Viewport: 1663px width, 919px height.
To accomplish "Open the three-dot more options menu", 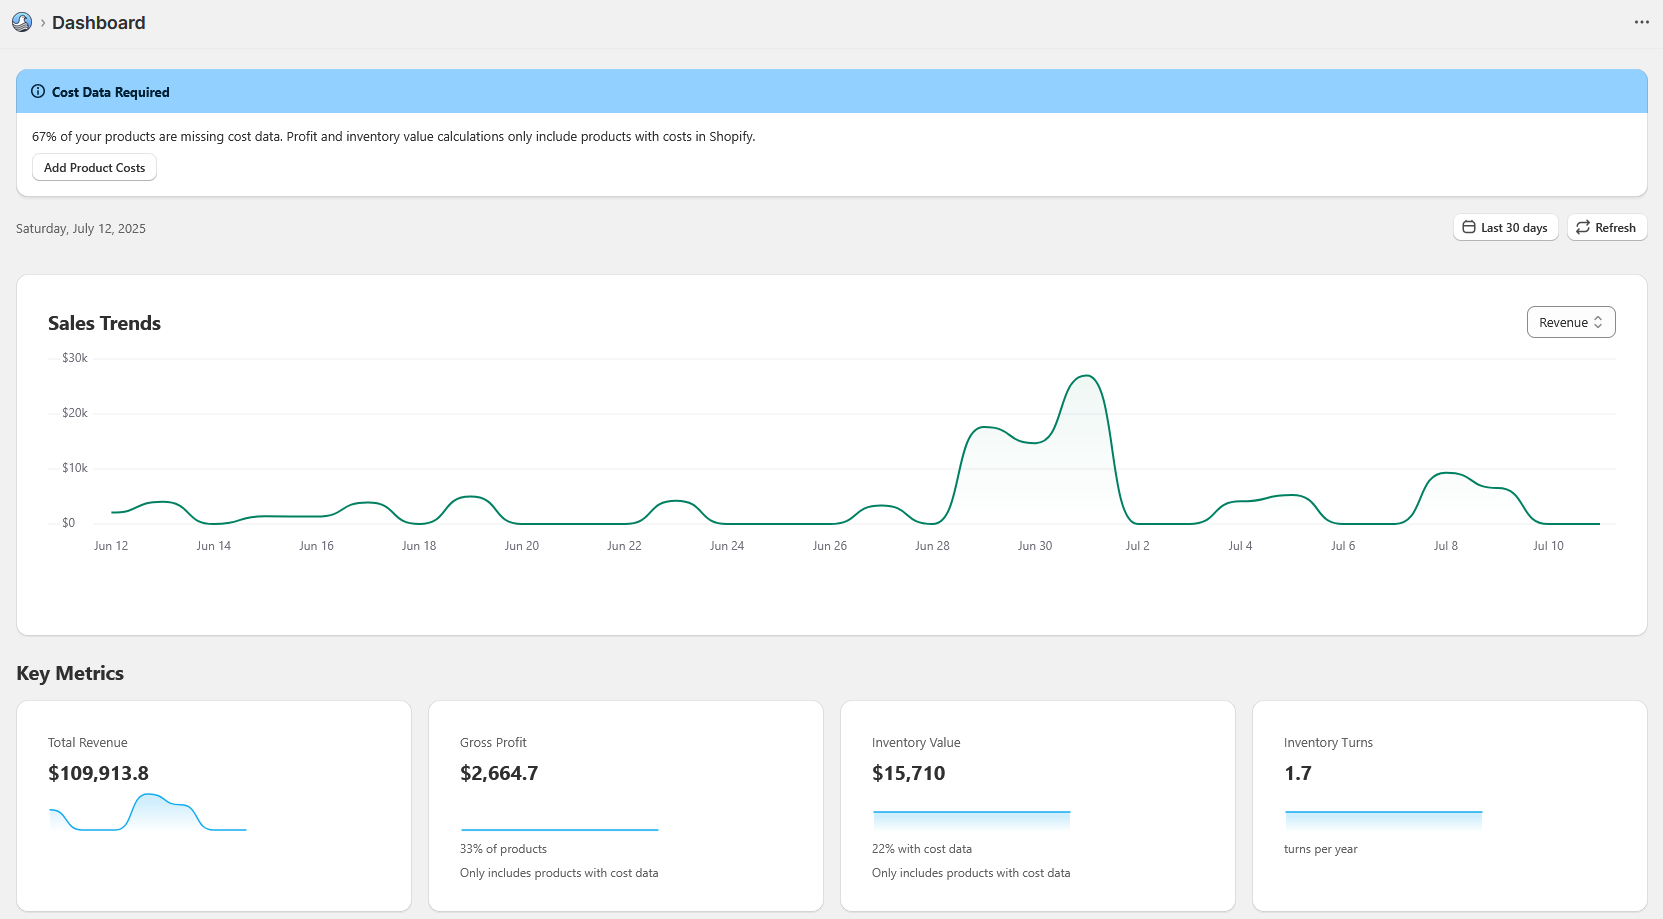I will pyautogui.click(x=1642, y=22).
